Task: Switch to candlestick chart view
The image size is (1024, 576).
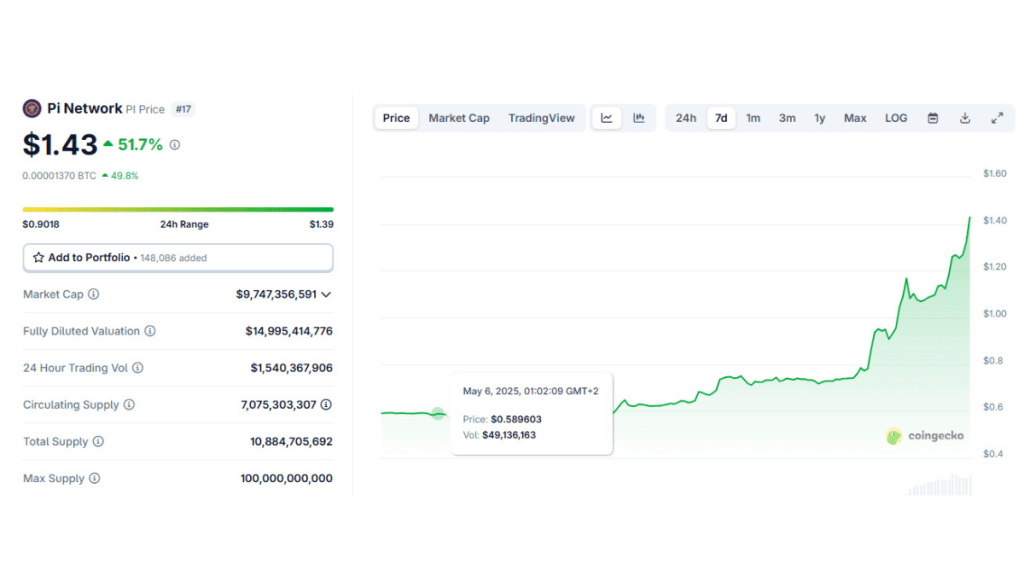Action: [639, 118]
